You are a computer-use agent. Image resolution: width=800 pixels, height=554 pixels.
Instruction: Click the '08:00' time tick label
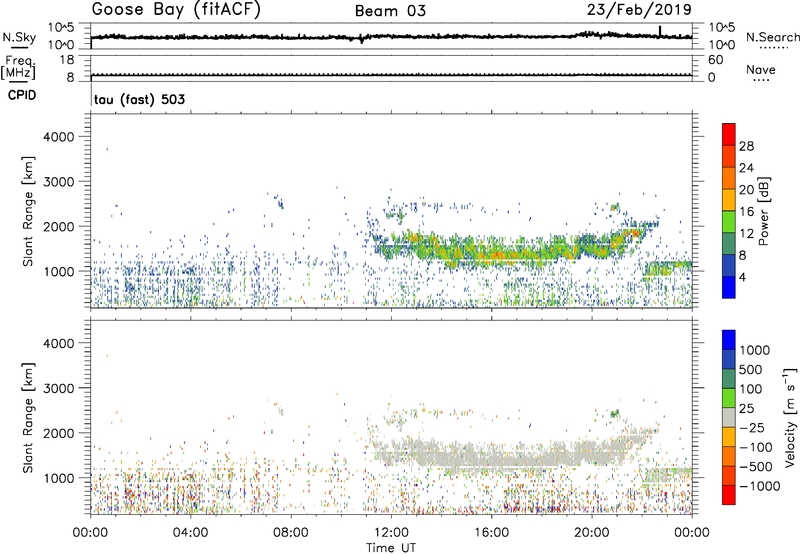291,533
